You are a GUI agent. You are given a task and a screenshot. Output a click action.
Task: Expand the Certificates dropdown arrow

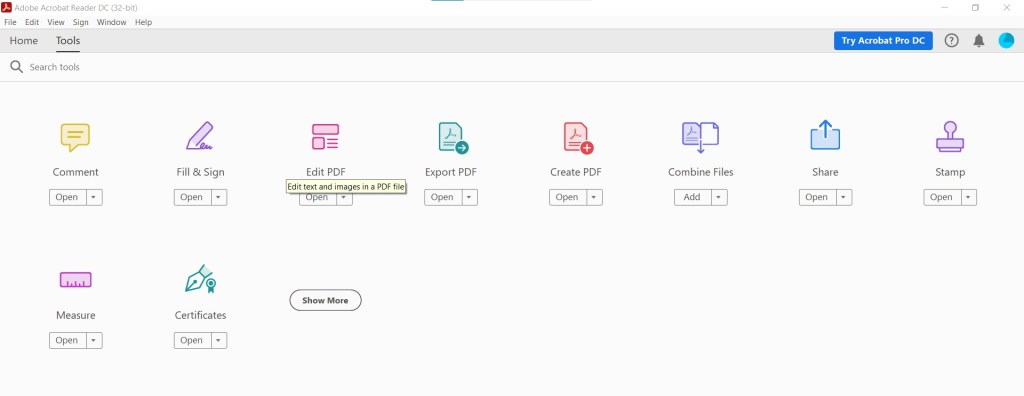(x=219, y=340)
